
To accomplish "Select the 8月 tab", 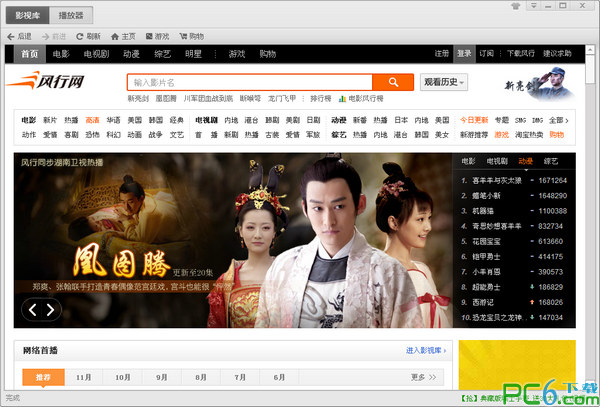I will pyautogui.click(x=201, y=378).
